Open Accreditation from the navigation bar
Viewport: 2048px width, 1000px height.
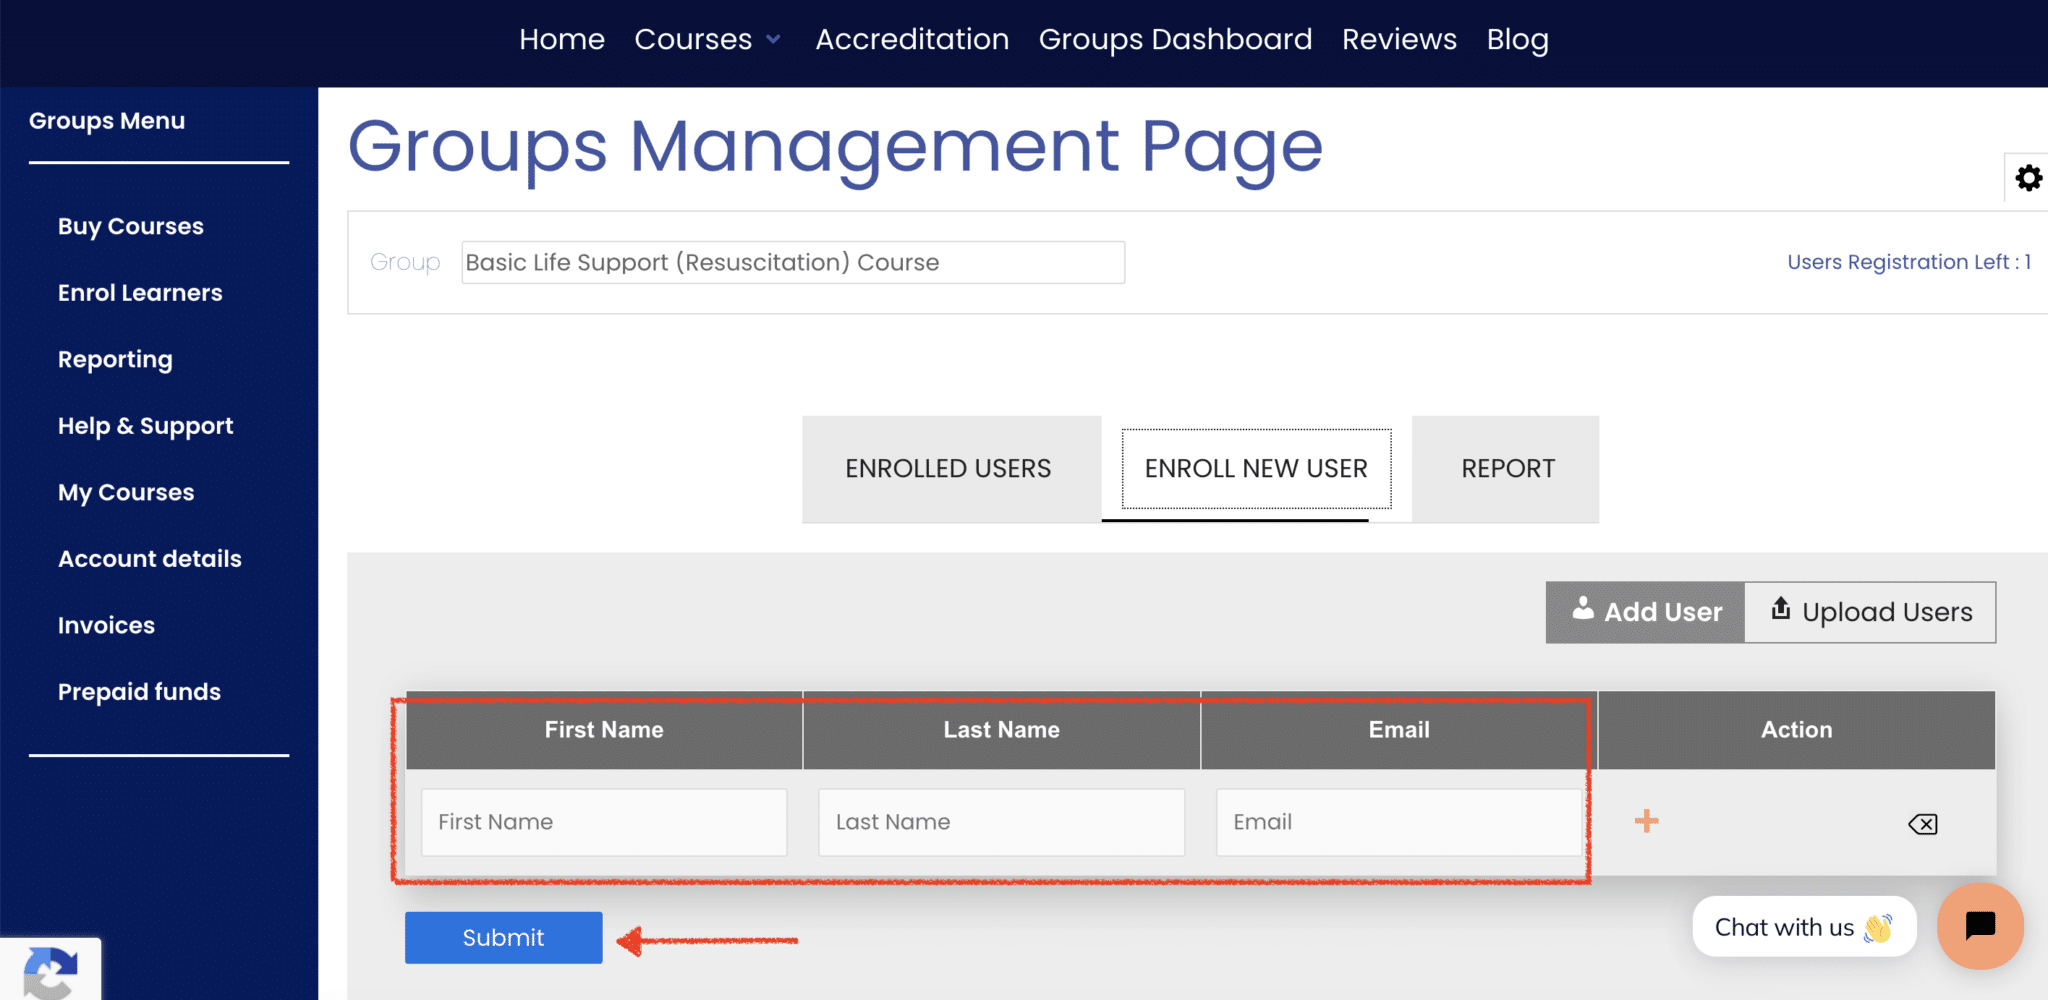[911, 39]
